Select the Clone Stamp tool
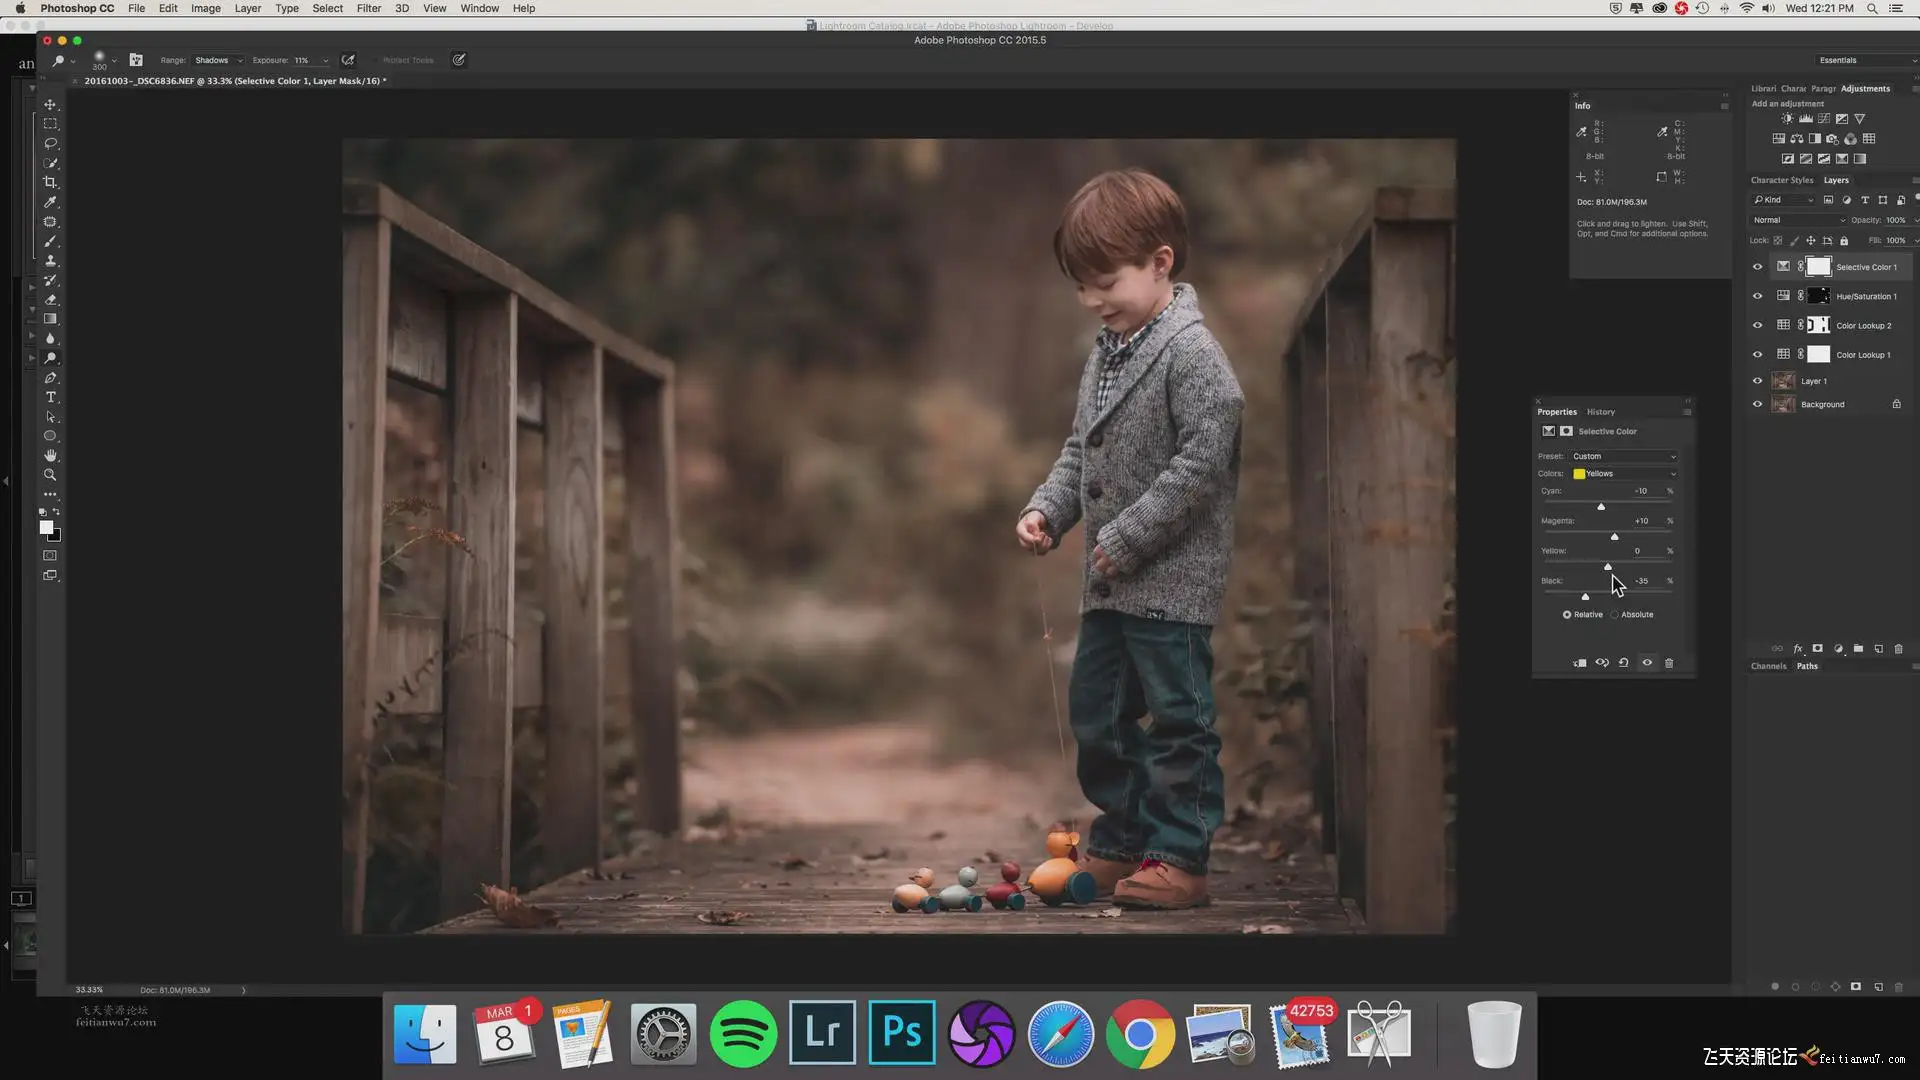 (x=50, y=260)
